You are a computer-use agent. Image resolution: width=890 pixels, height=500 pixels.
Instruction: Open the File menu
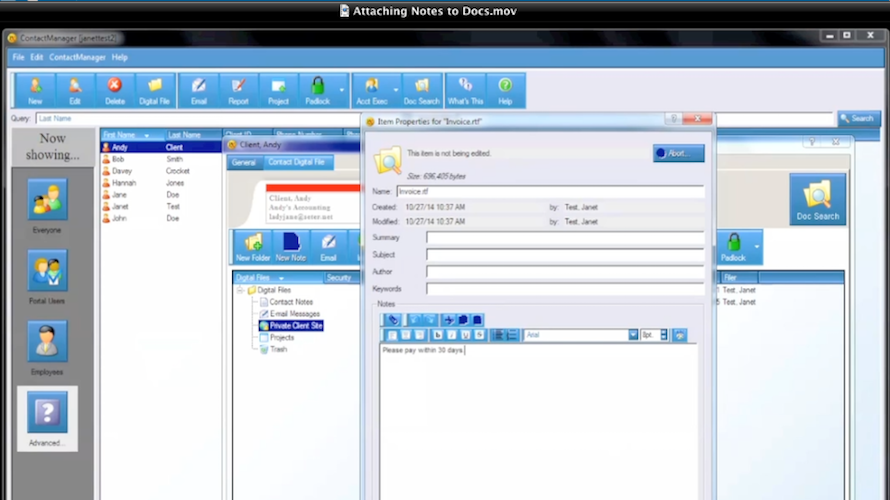18,57
